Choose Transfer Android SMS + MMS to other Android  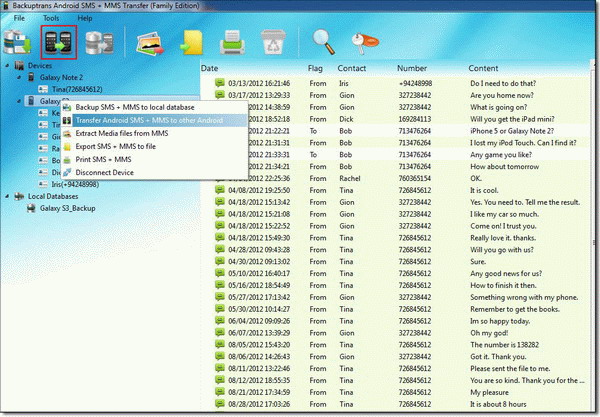(x=155, y=121)
